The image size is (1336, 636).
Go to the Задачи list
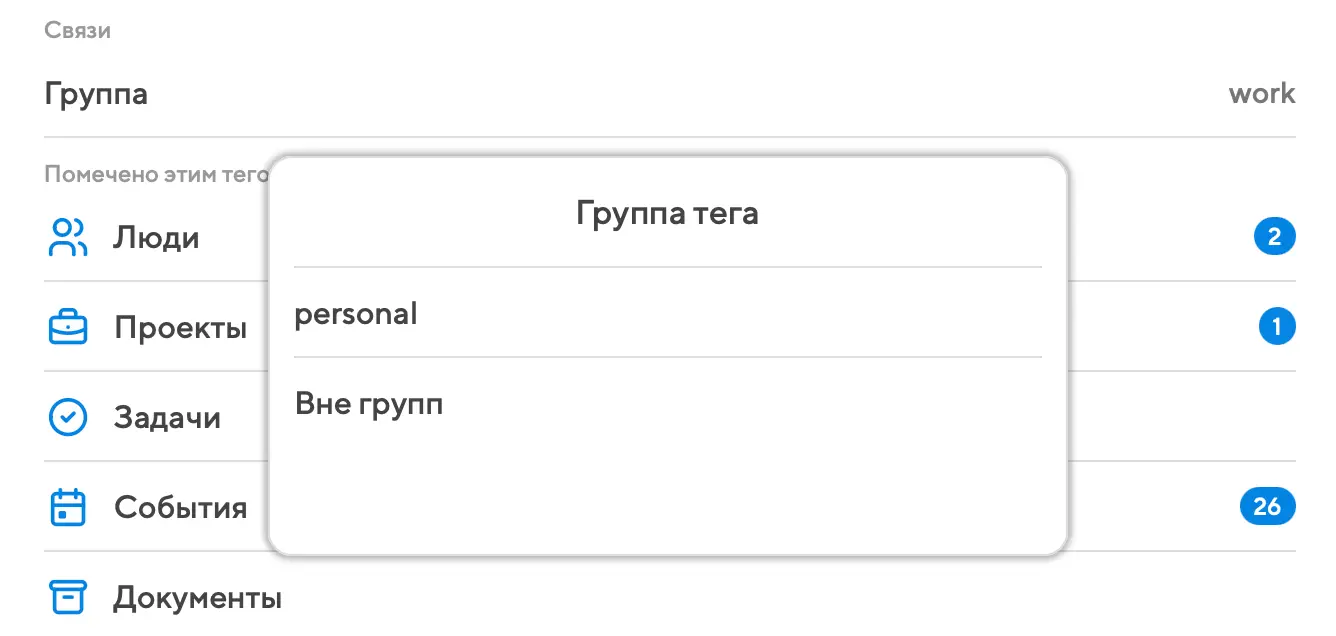(x=167, y=417)
